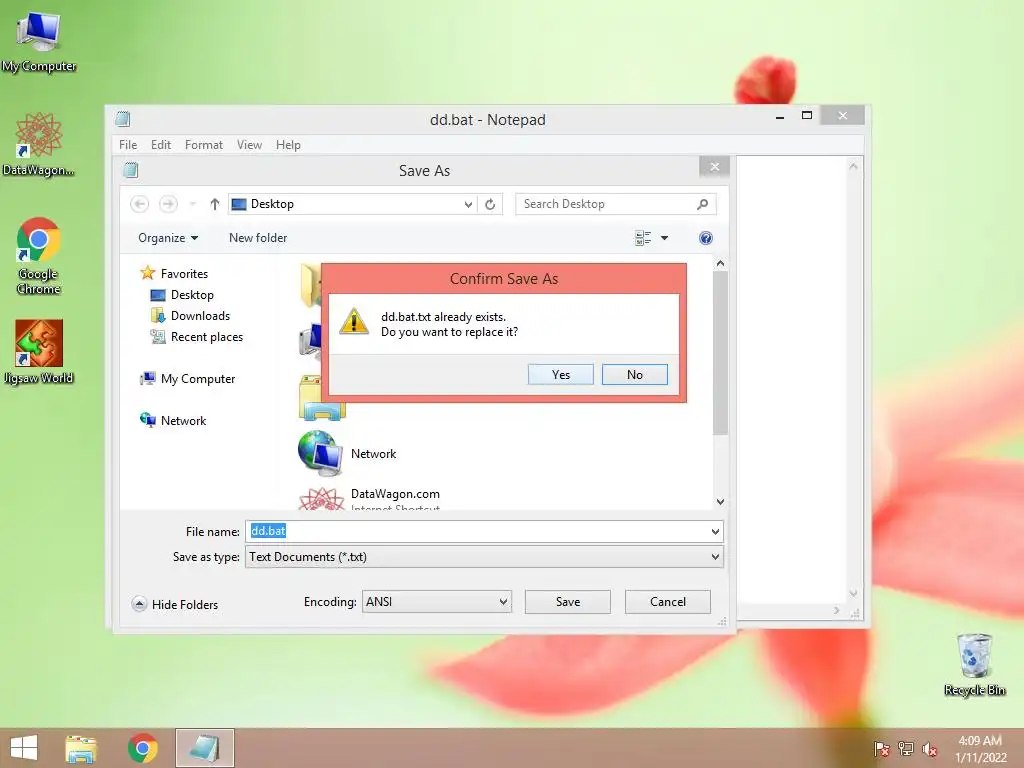The height and width of the screenshot is (768, 1024).
Task: Open the DataWagon desktop shortcut
Action: pyautogui.click(x=39, y=144)
